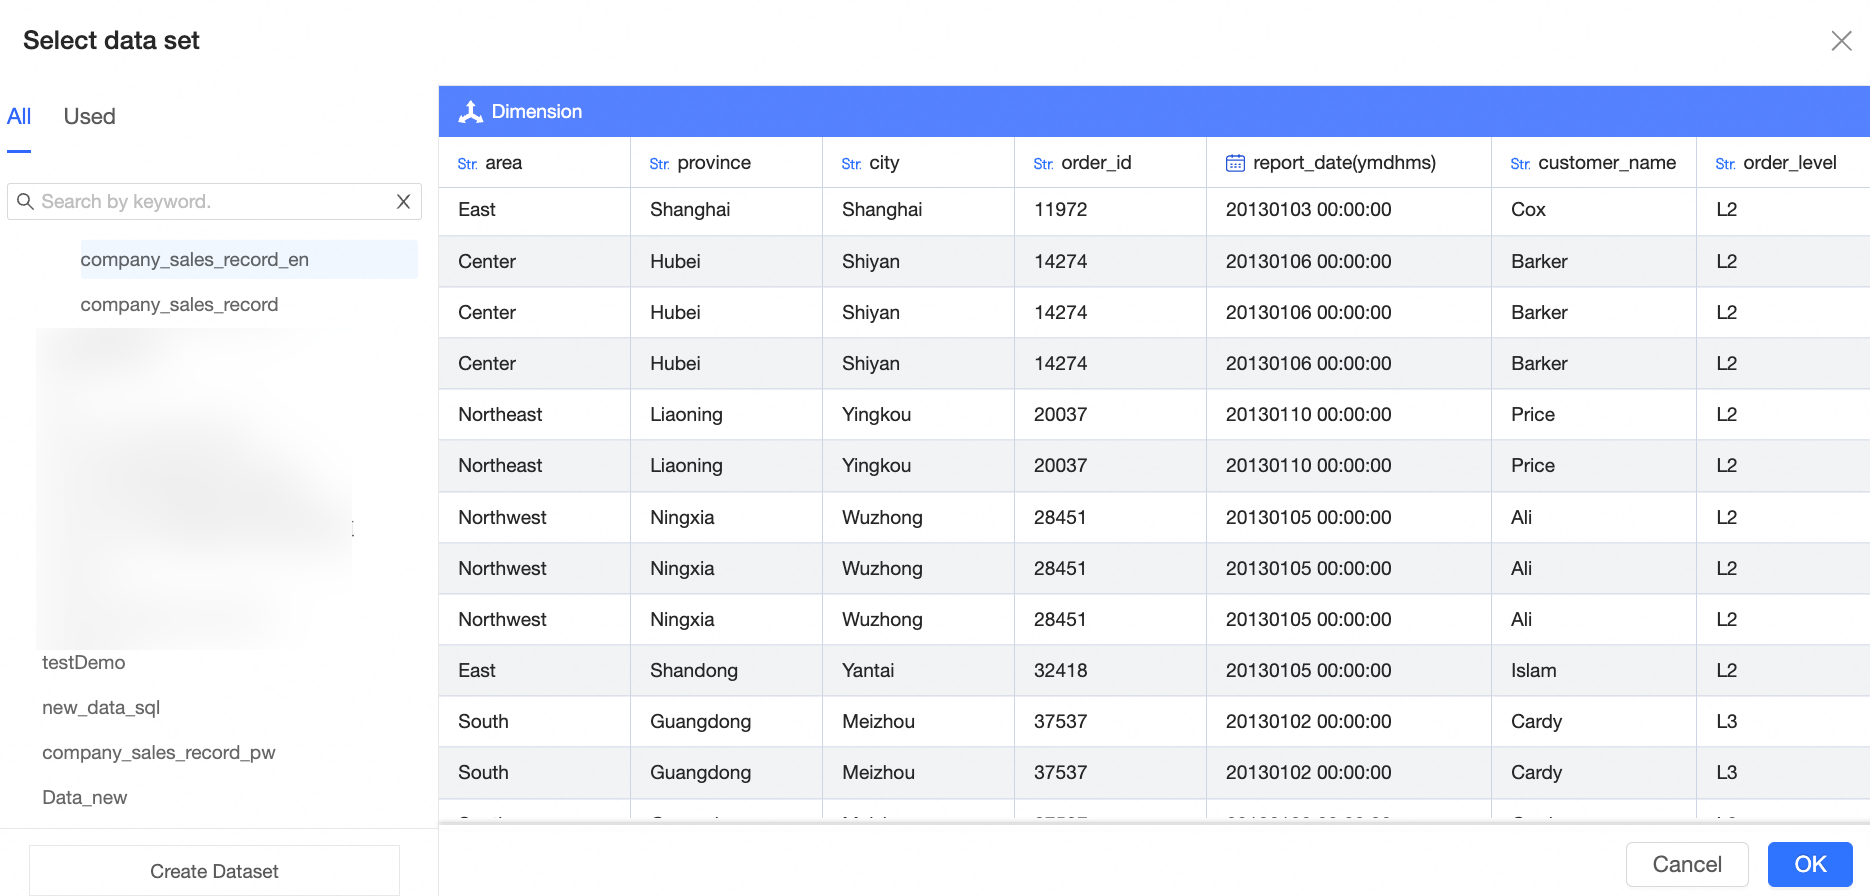The width and height of the screenshot is (1870, 896).
Task: Confirm selection with the OK button
Action: click(1810, 865)
